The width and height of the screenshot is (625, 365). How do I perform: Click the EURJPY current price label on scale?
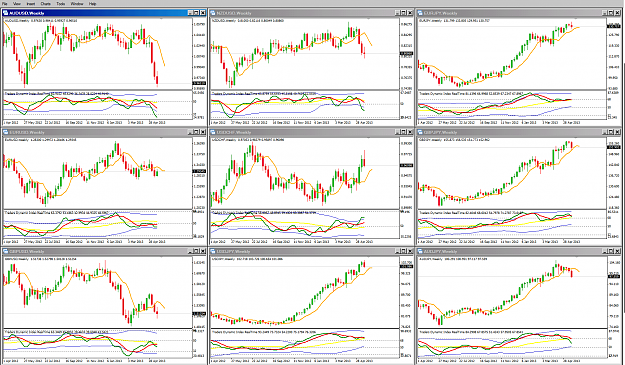613,26
